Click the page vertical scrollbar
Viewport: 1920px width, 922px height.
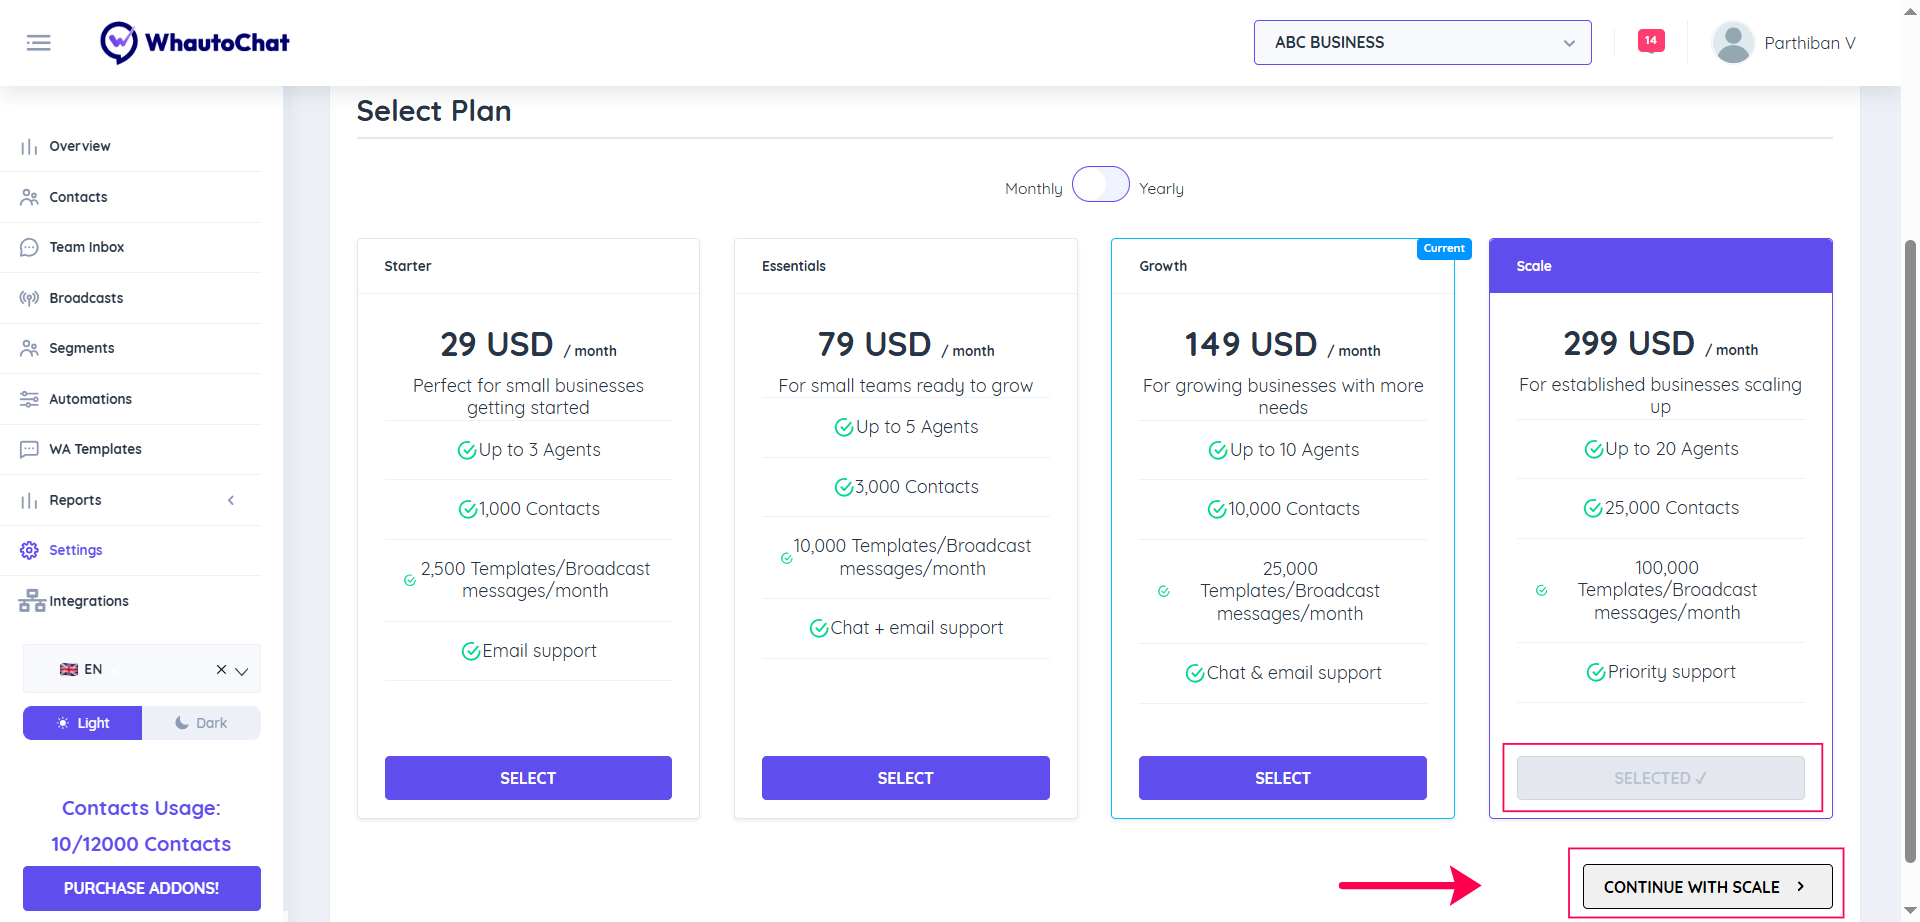click(1910, 550)
